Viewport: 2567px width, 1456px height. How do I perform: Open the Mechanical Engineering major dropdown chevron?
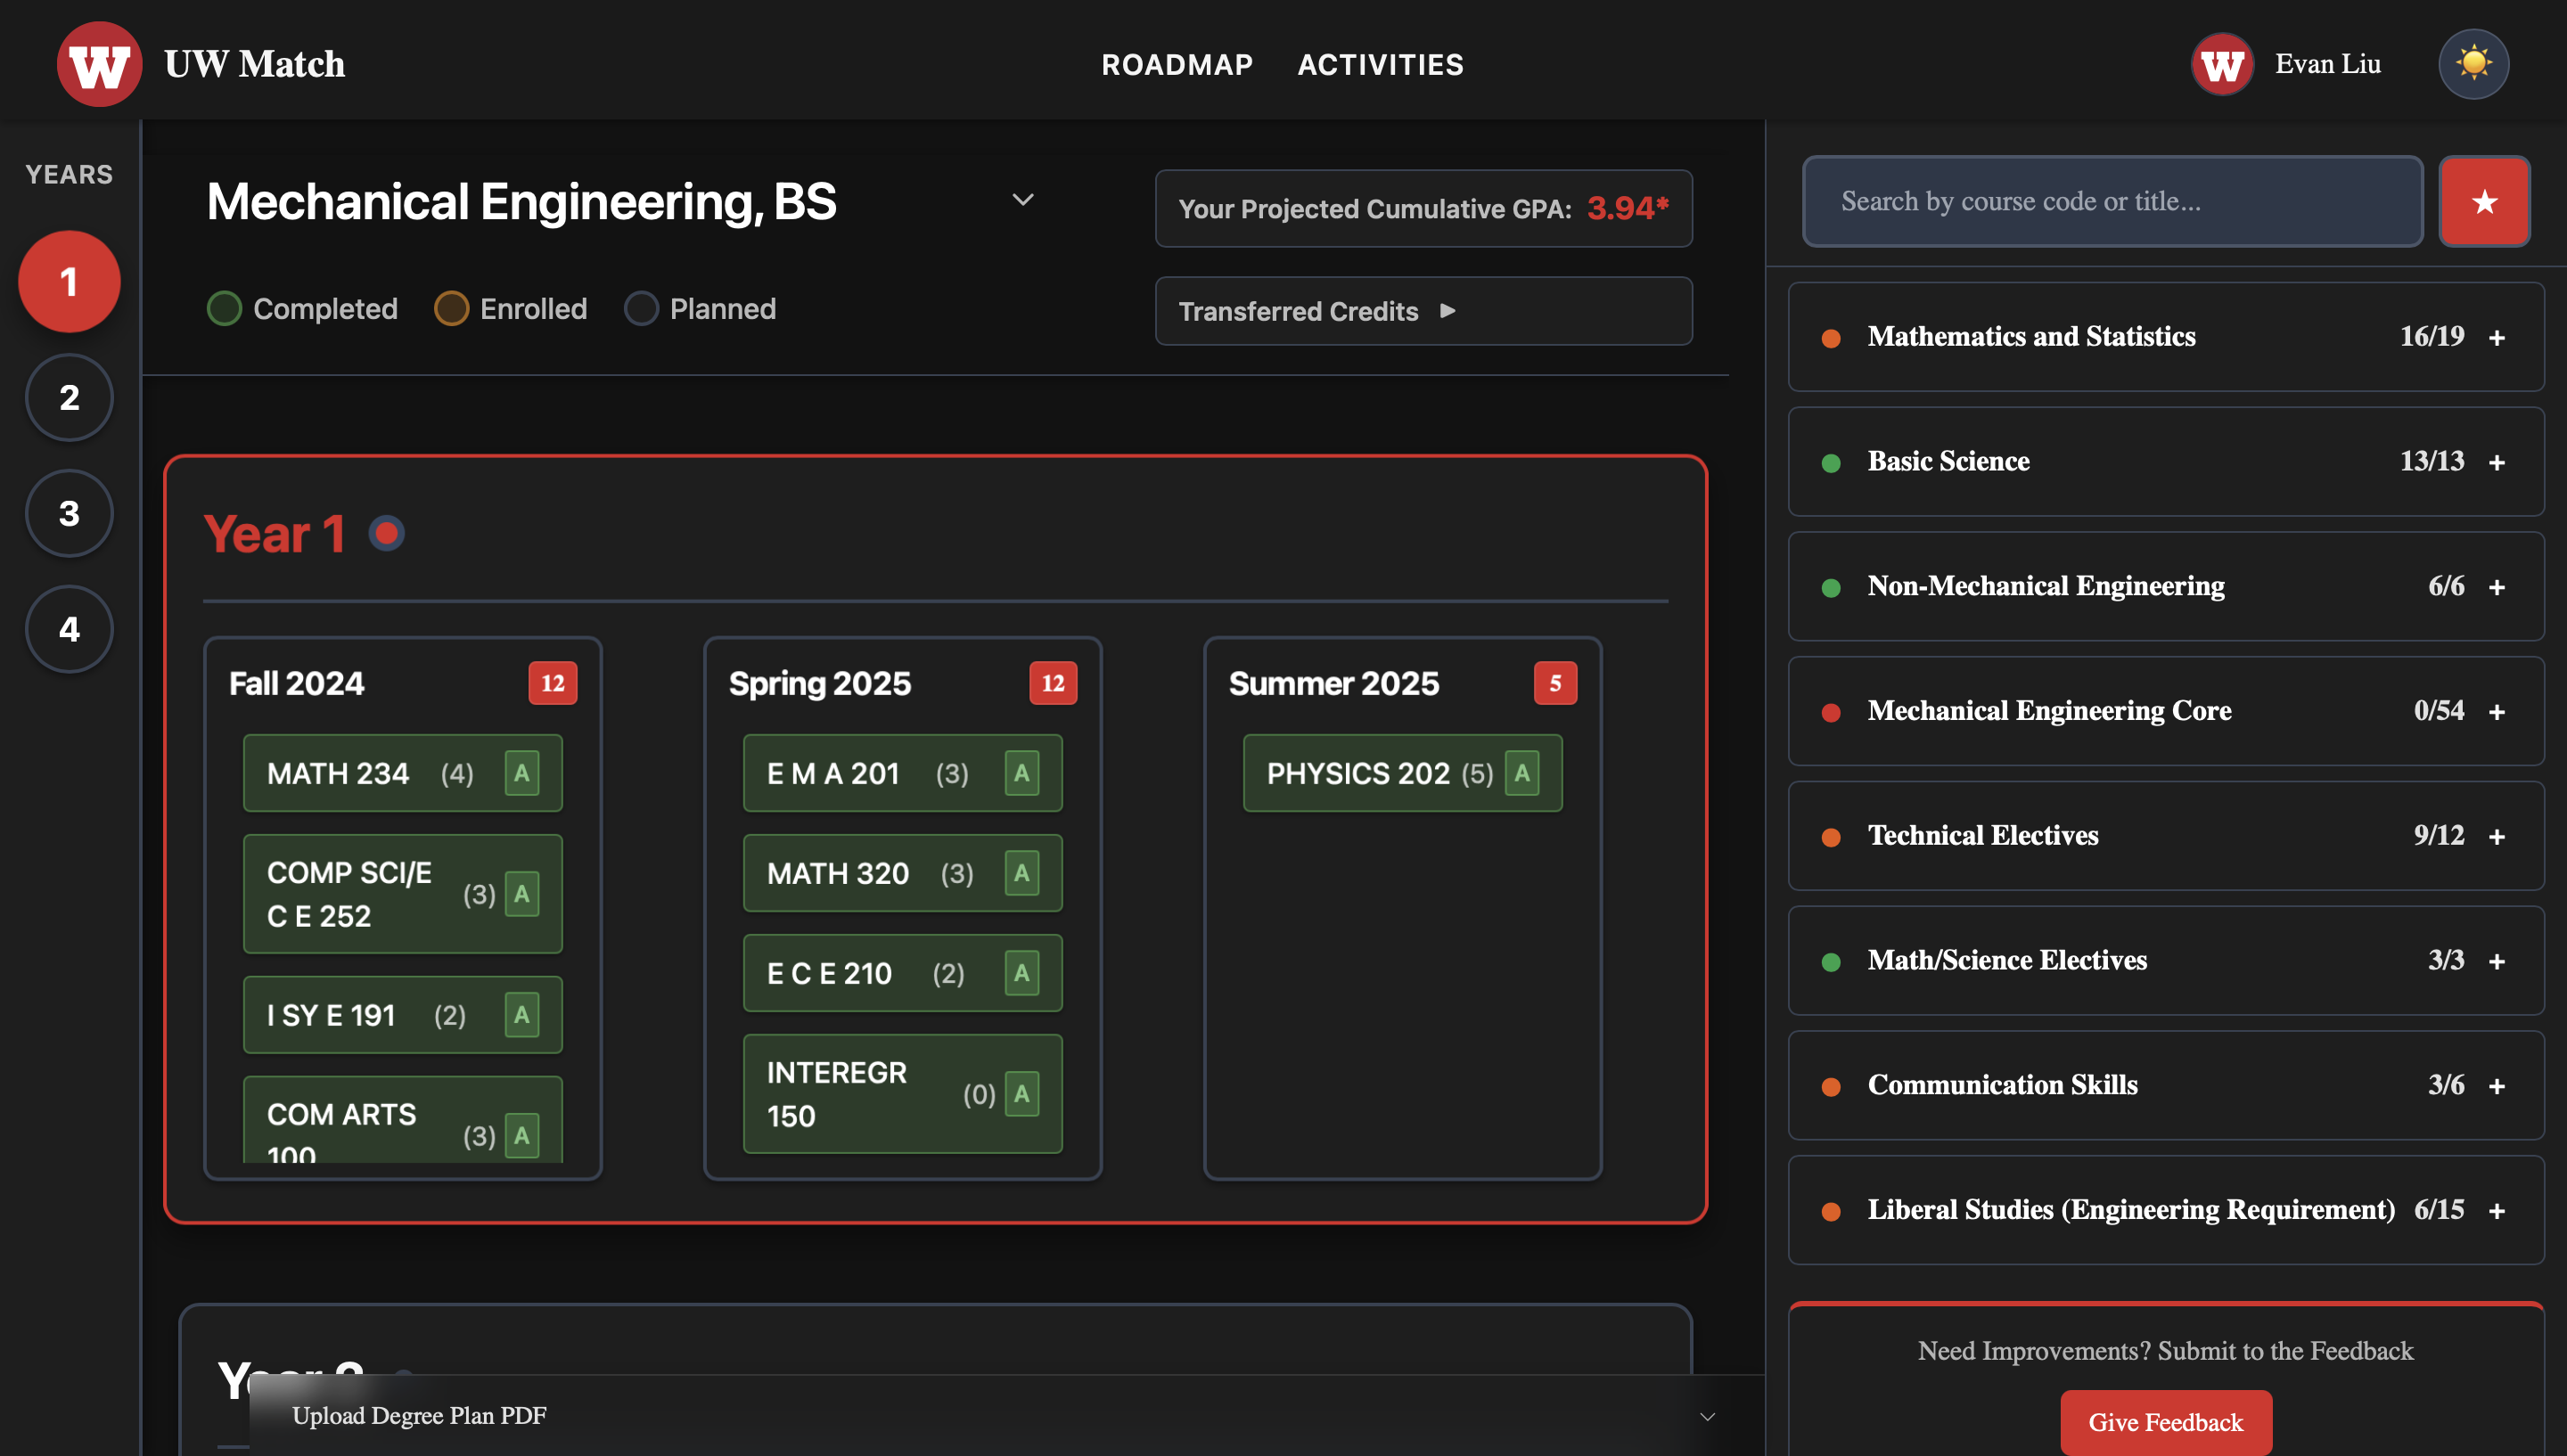(x=1022, y=200)
